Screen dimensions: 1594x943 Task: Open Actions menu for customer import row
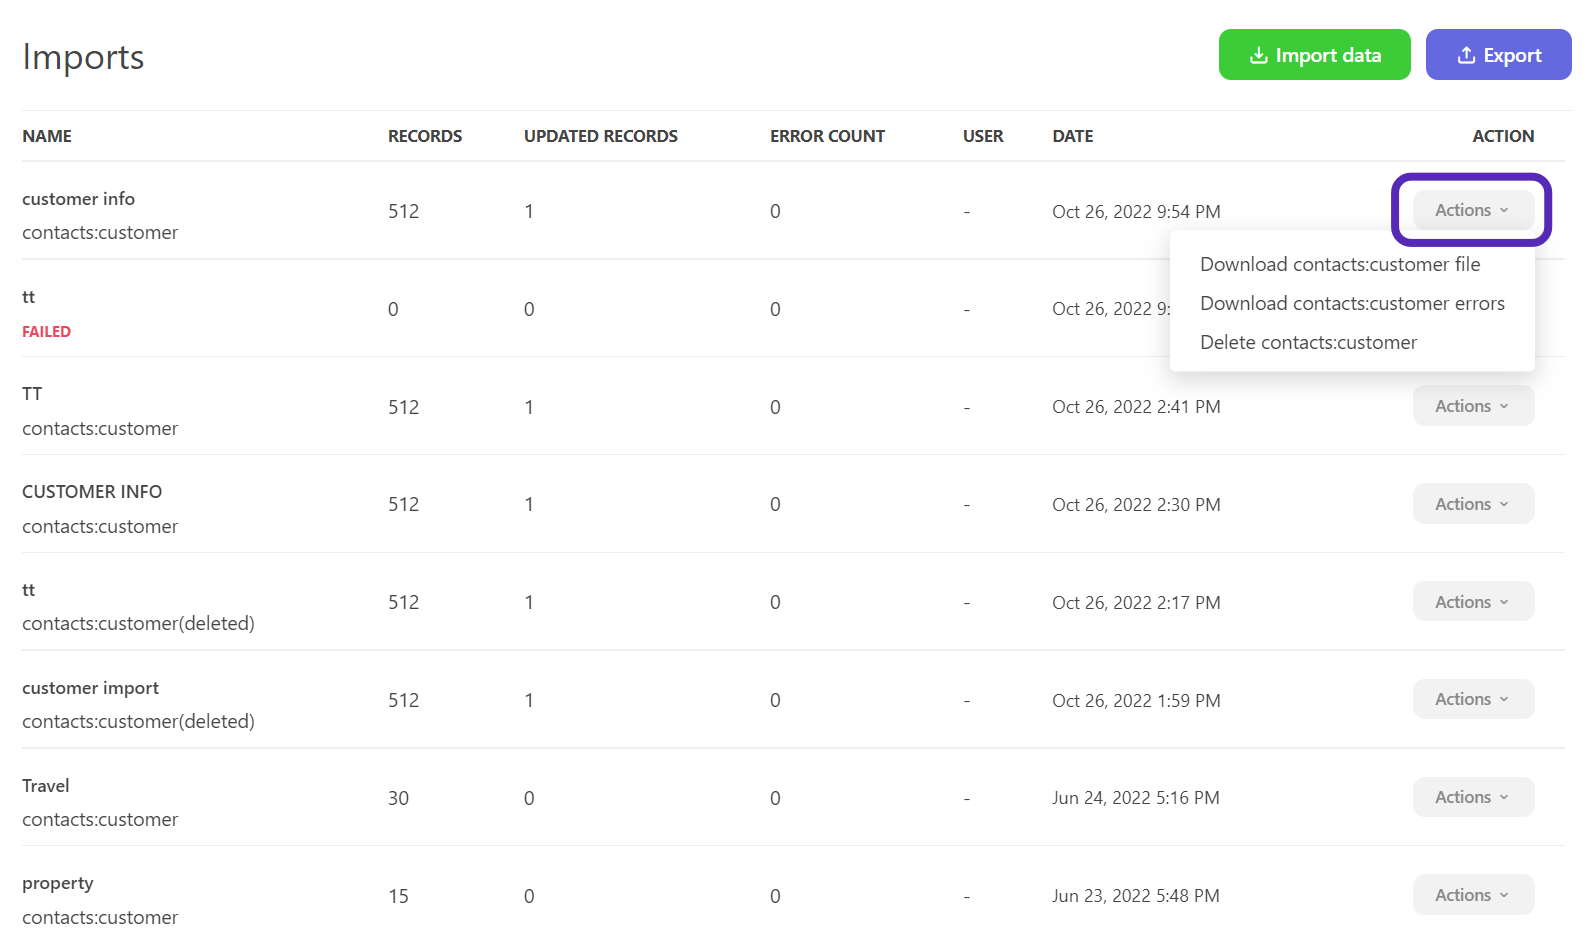[x=1472, y=700]
